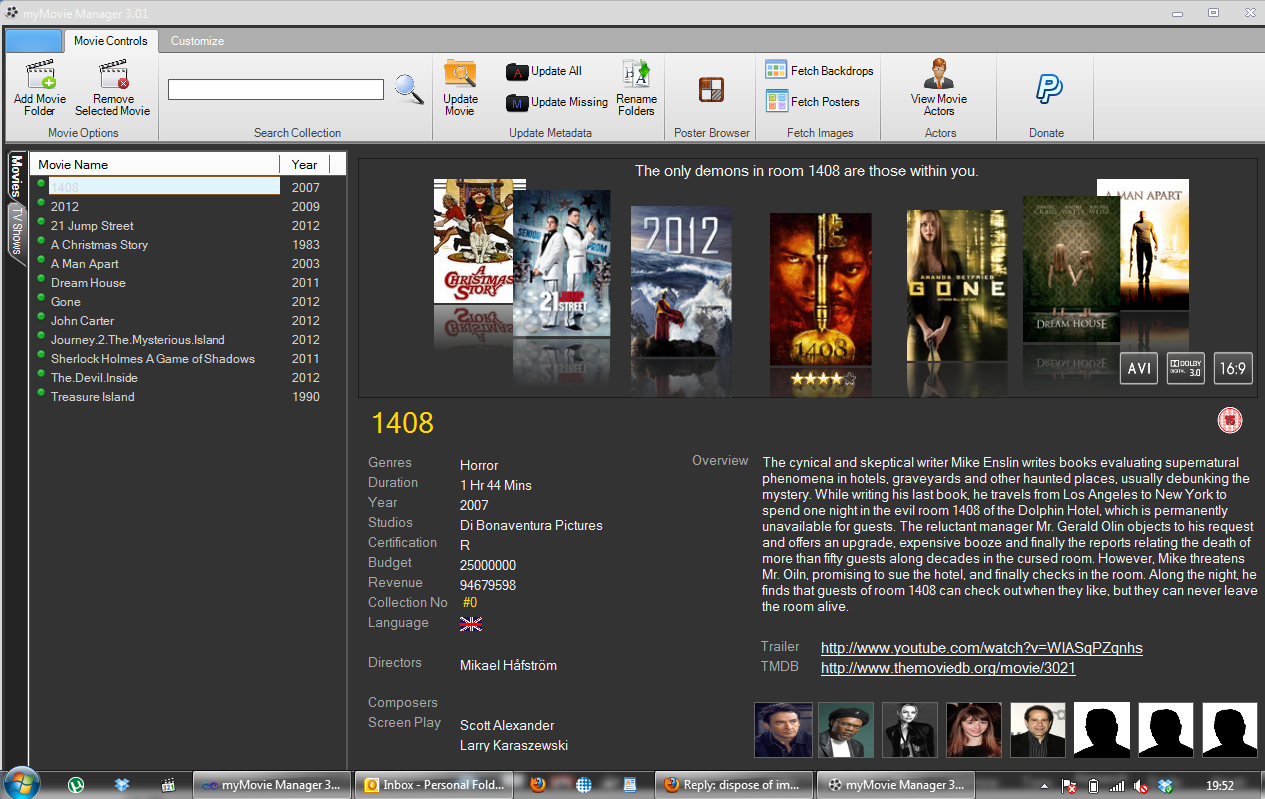1265x799 pixels.
Task: Click Fetch Backdrops
Action: (x=819, y=70)
